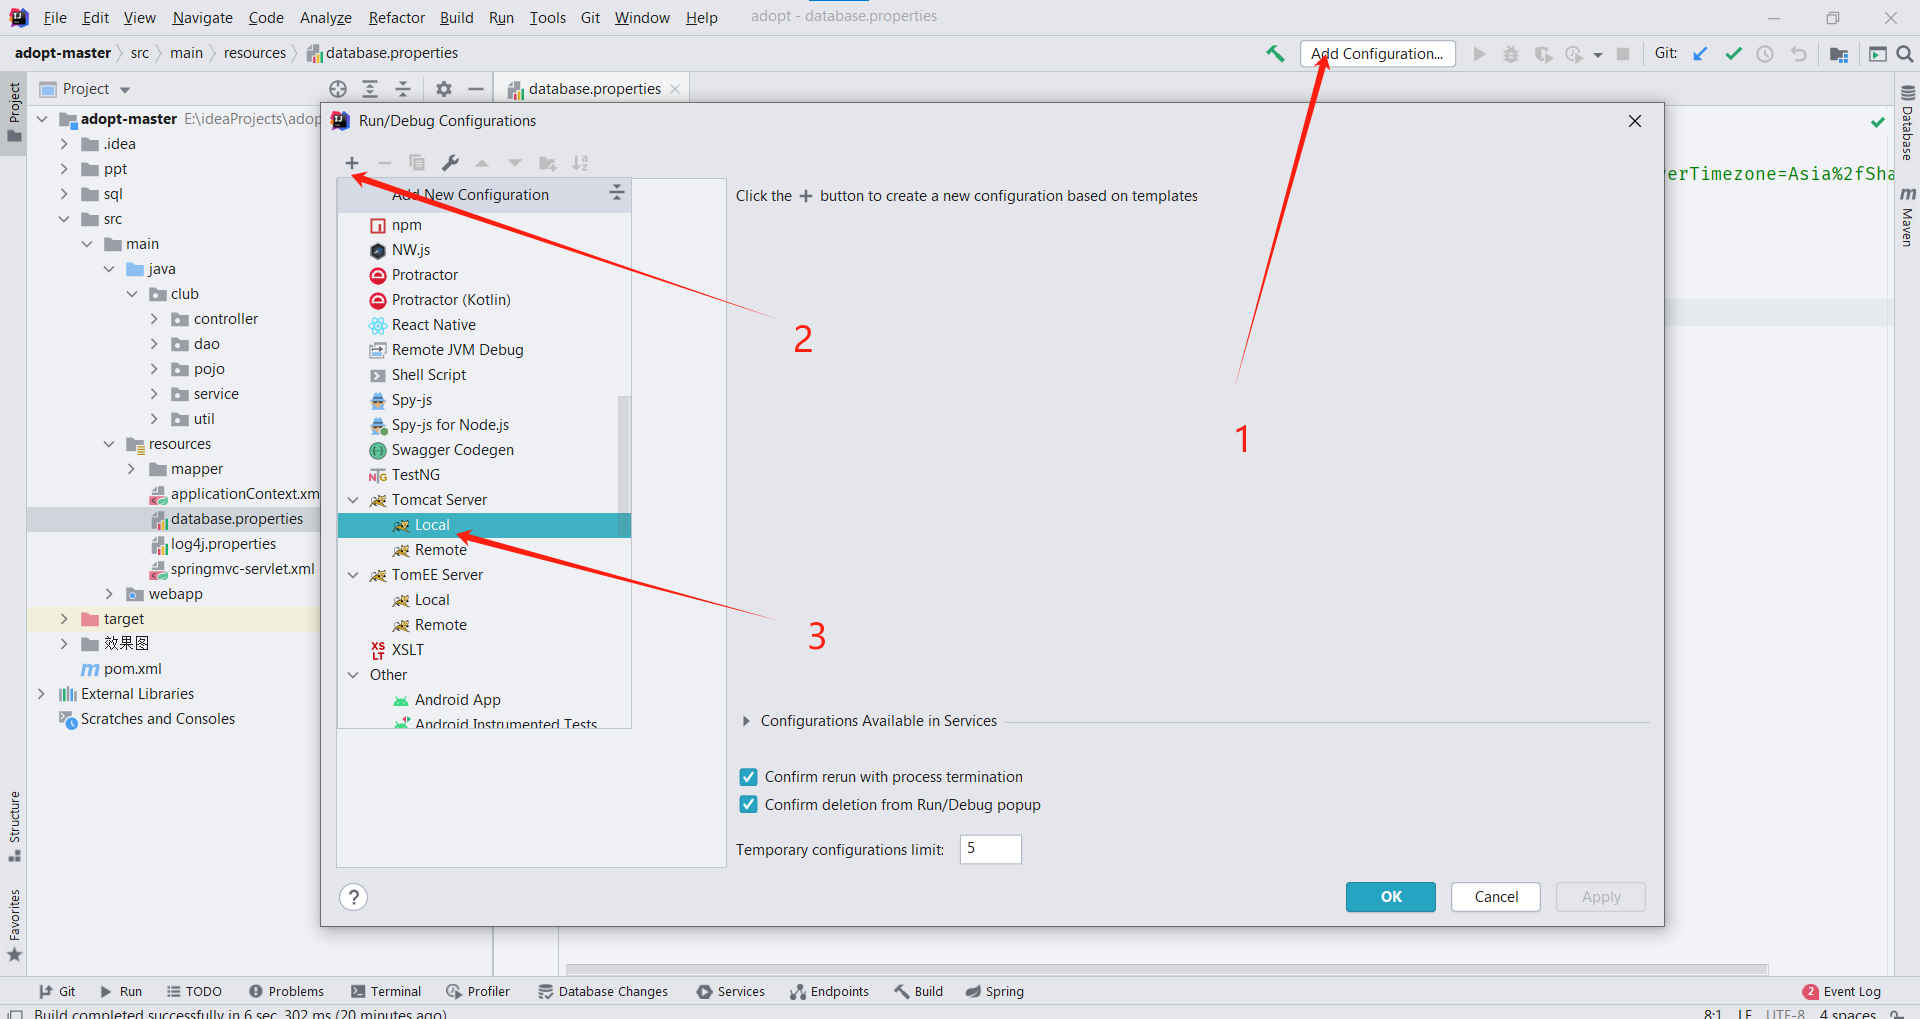Select Shell Script template

pos(484,375)
